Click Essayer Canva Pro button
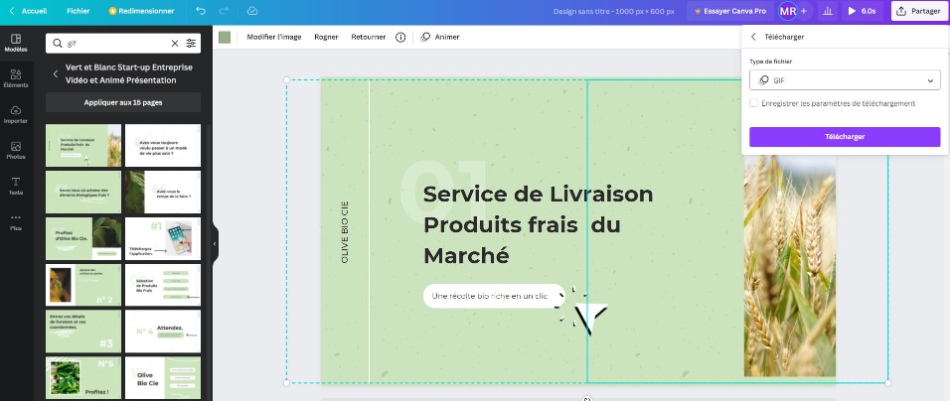This screenshot has height=401, width=950. coord(730,11)
